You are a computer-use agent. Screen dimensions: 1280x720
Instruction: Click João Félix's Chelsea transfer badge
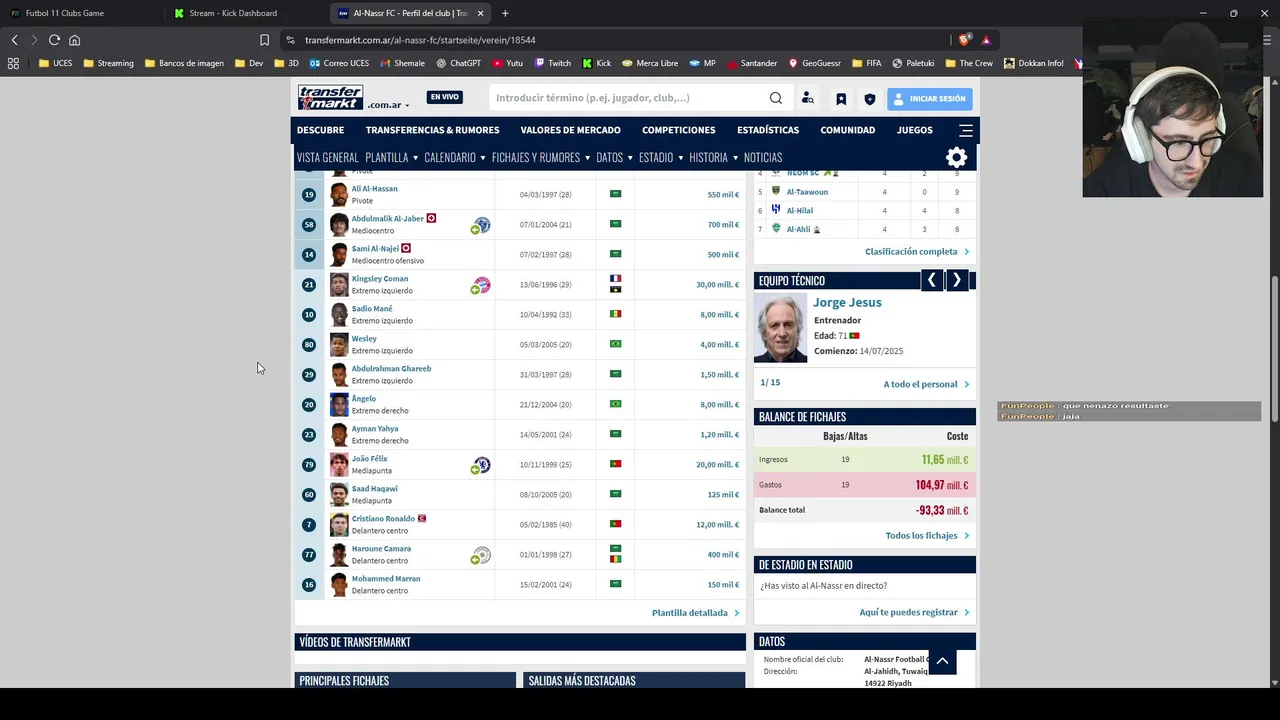tap(481, 465)
